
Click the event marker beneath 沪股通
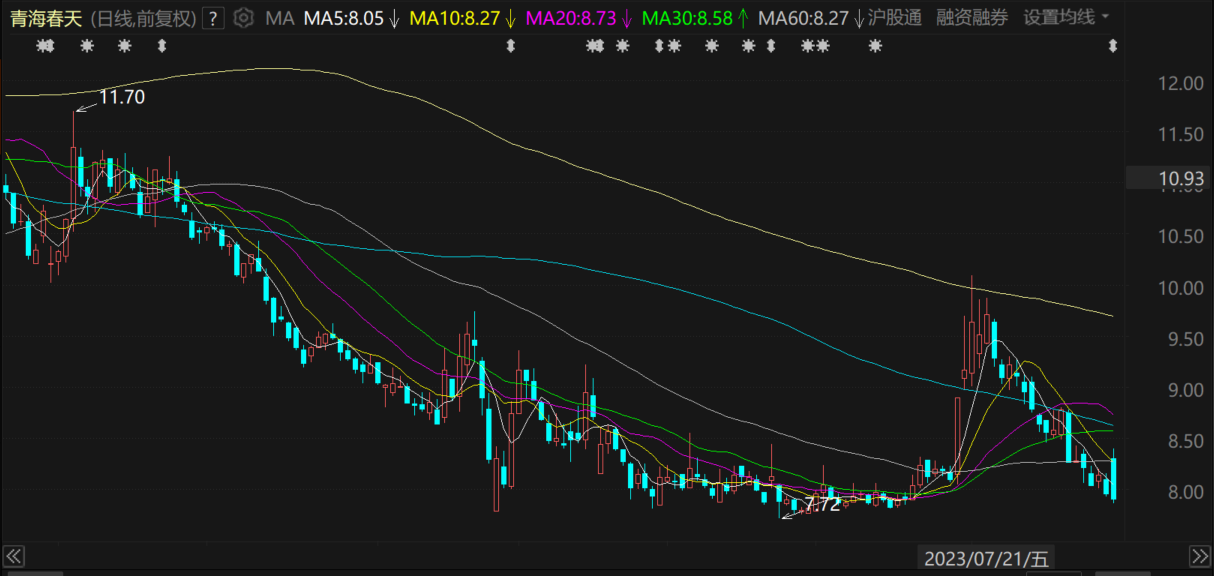coord(875,46)
